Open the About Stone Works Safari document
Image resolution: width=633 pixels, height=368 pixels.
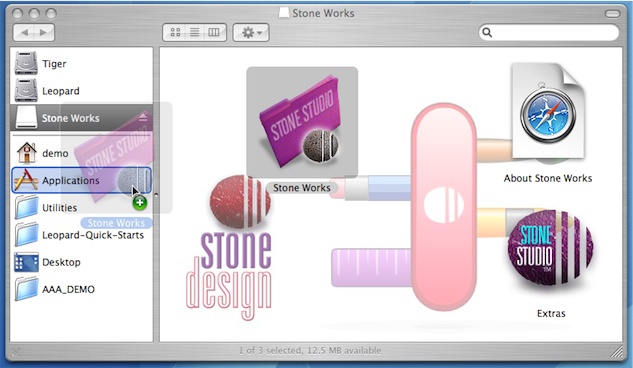(x=548, y=112)
